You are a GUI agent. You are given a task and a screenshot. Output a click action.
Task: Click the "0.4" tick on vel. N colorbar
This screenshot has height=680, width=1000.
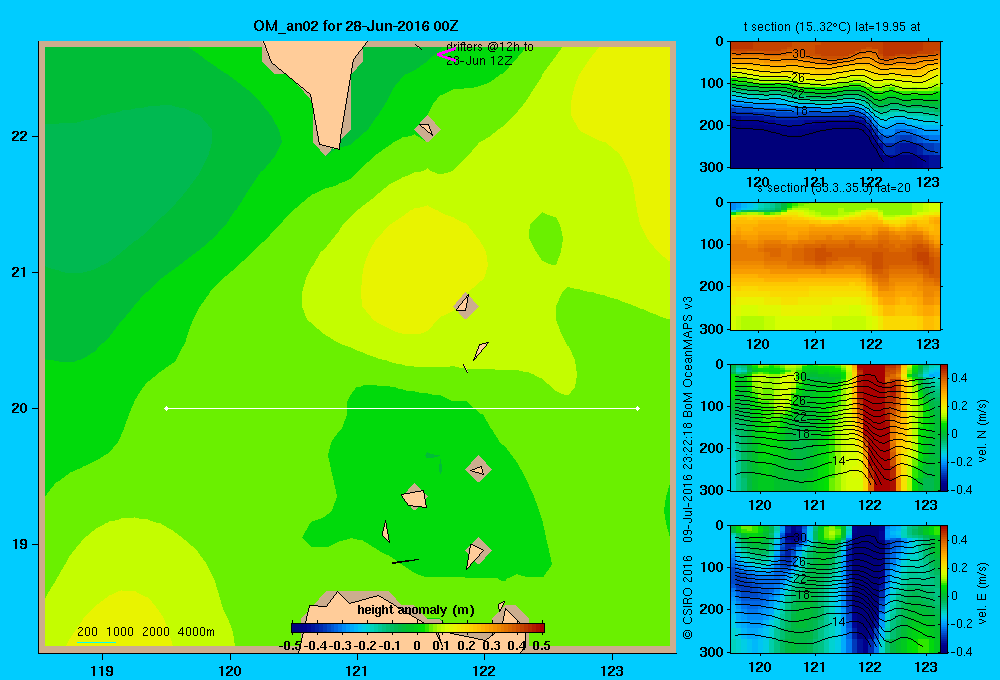[x=959, y=378]
